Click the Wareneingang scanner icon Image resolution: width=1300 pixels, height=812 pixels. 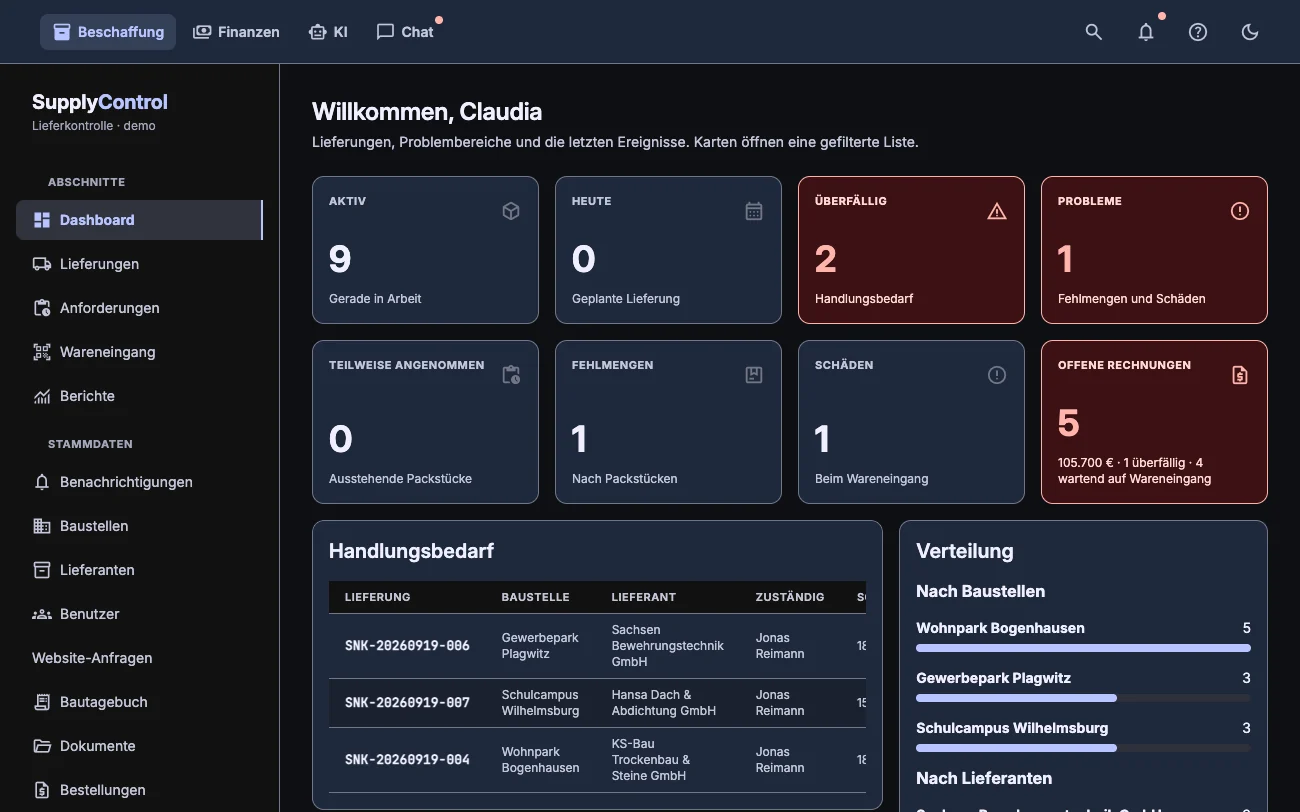(x=42, y=352)
